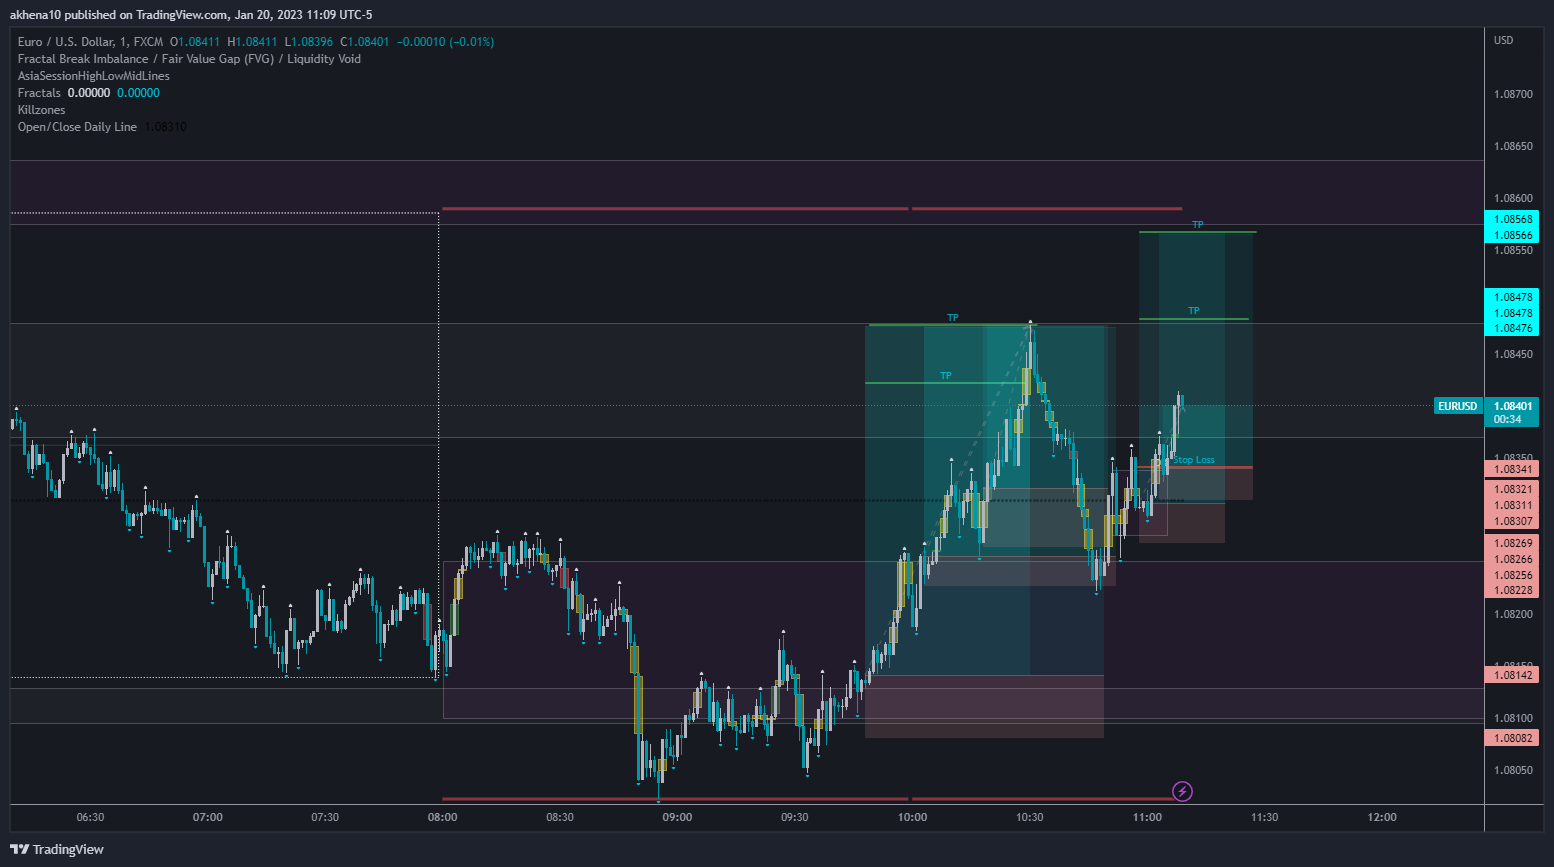Click the AsiaSessionHighLowMidLines indicator legend
Screen dimensions: 1554x867
[94, 76]
